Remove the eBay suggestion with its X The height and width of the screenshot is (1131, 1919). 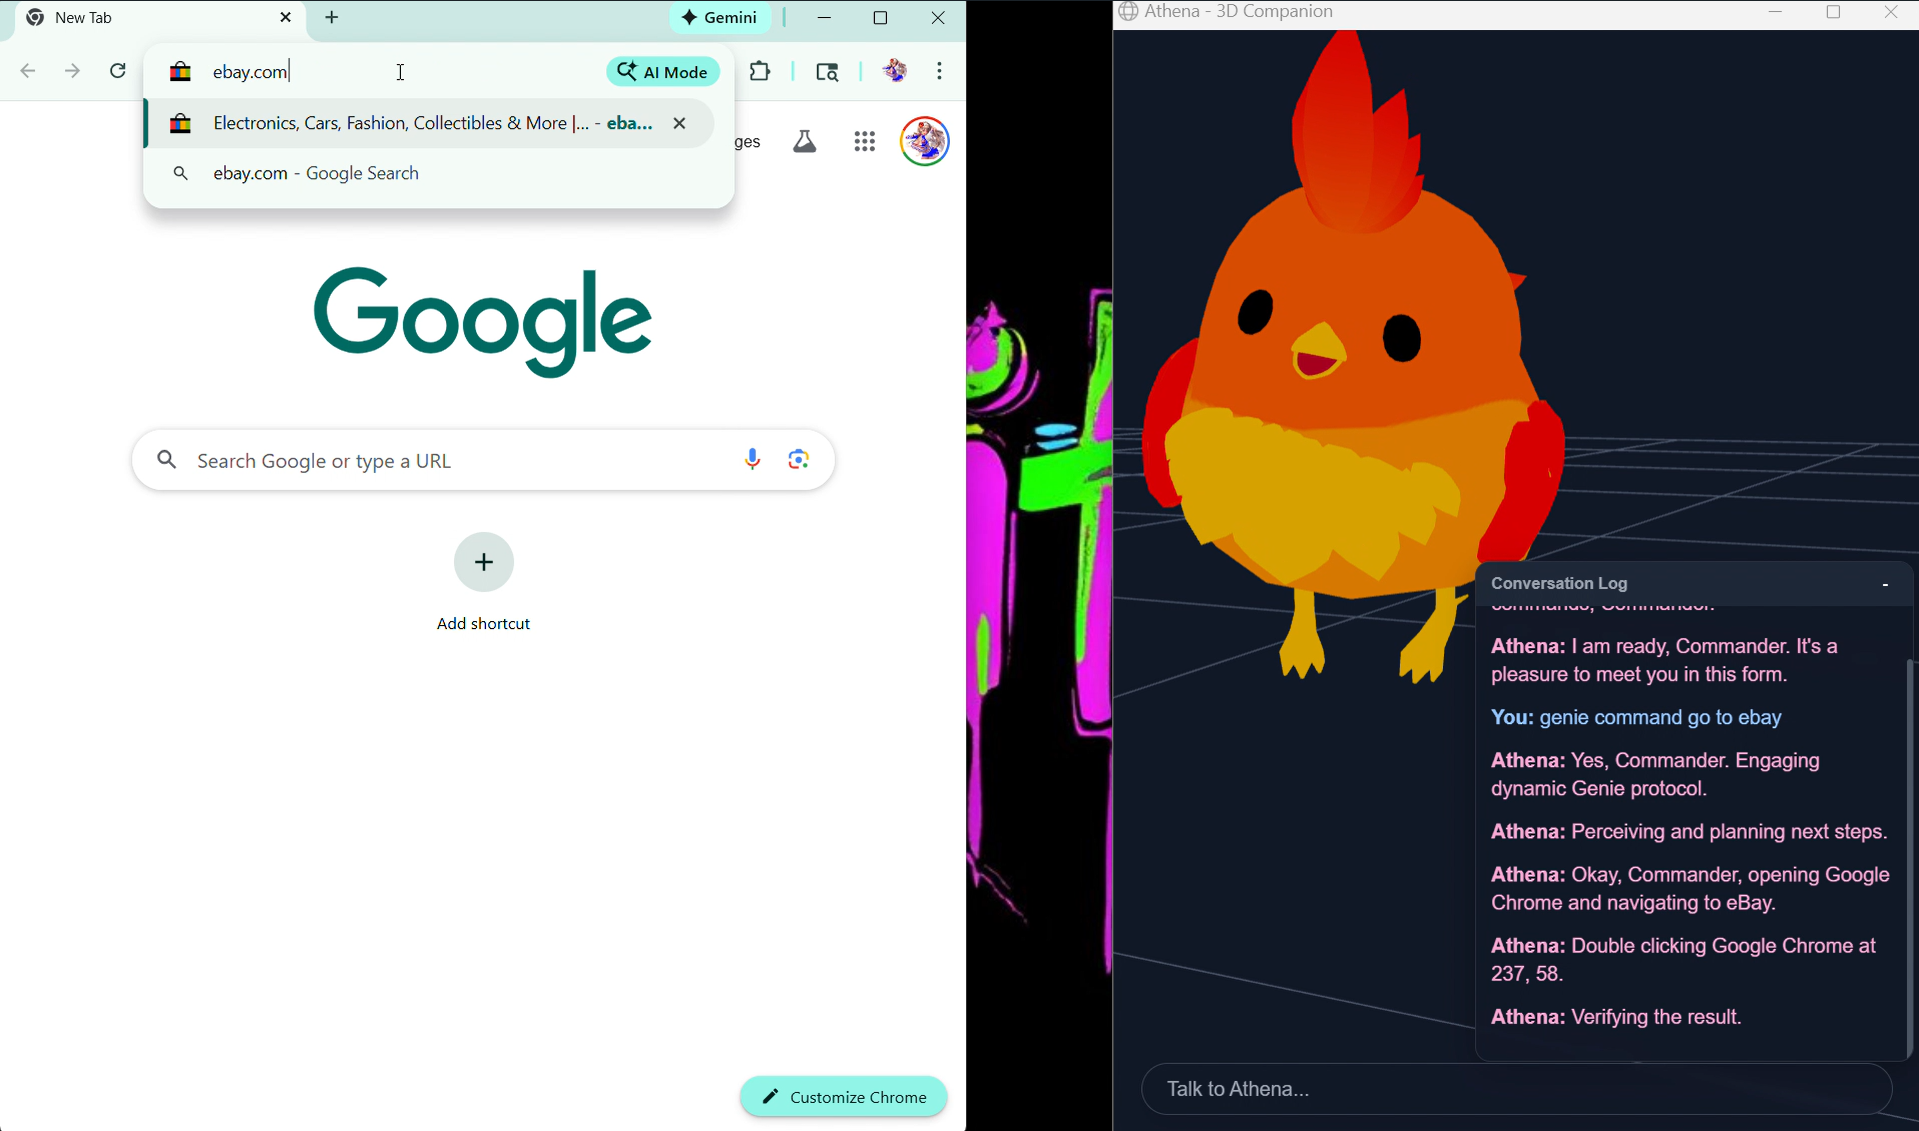[680, 124]
